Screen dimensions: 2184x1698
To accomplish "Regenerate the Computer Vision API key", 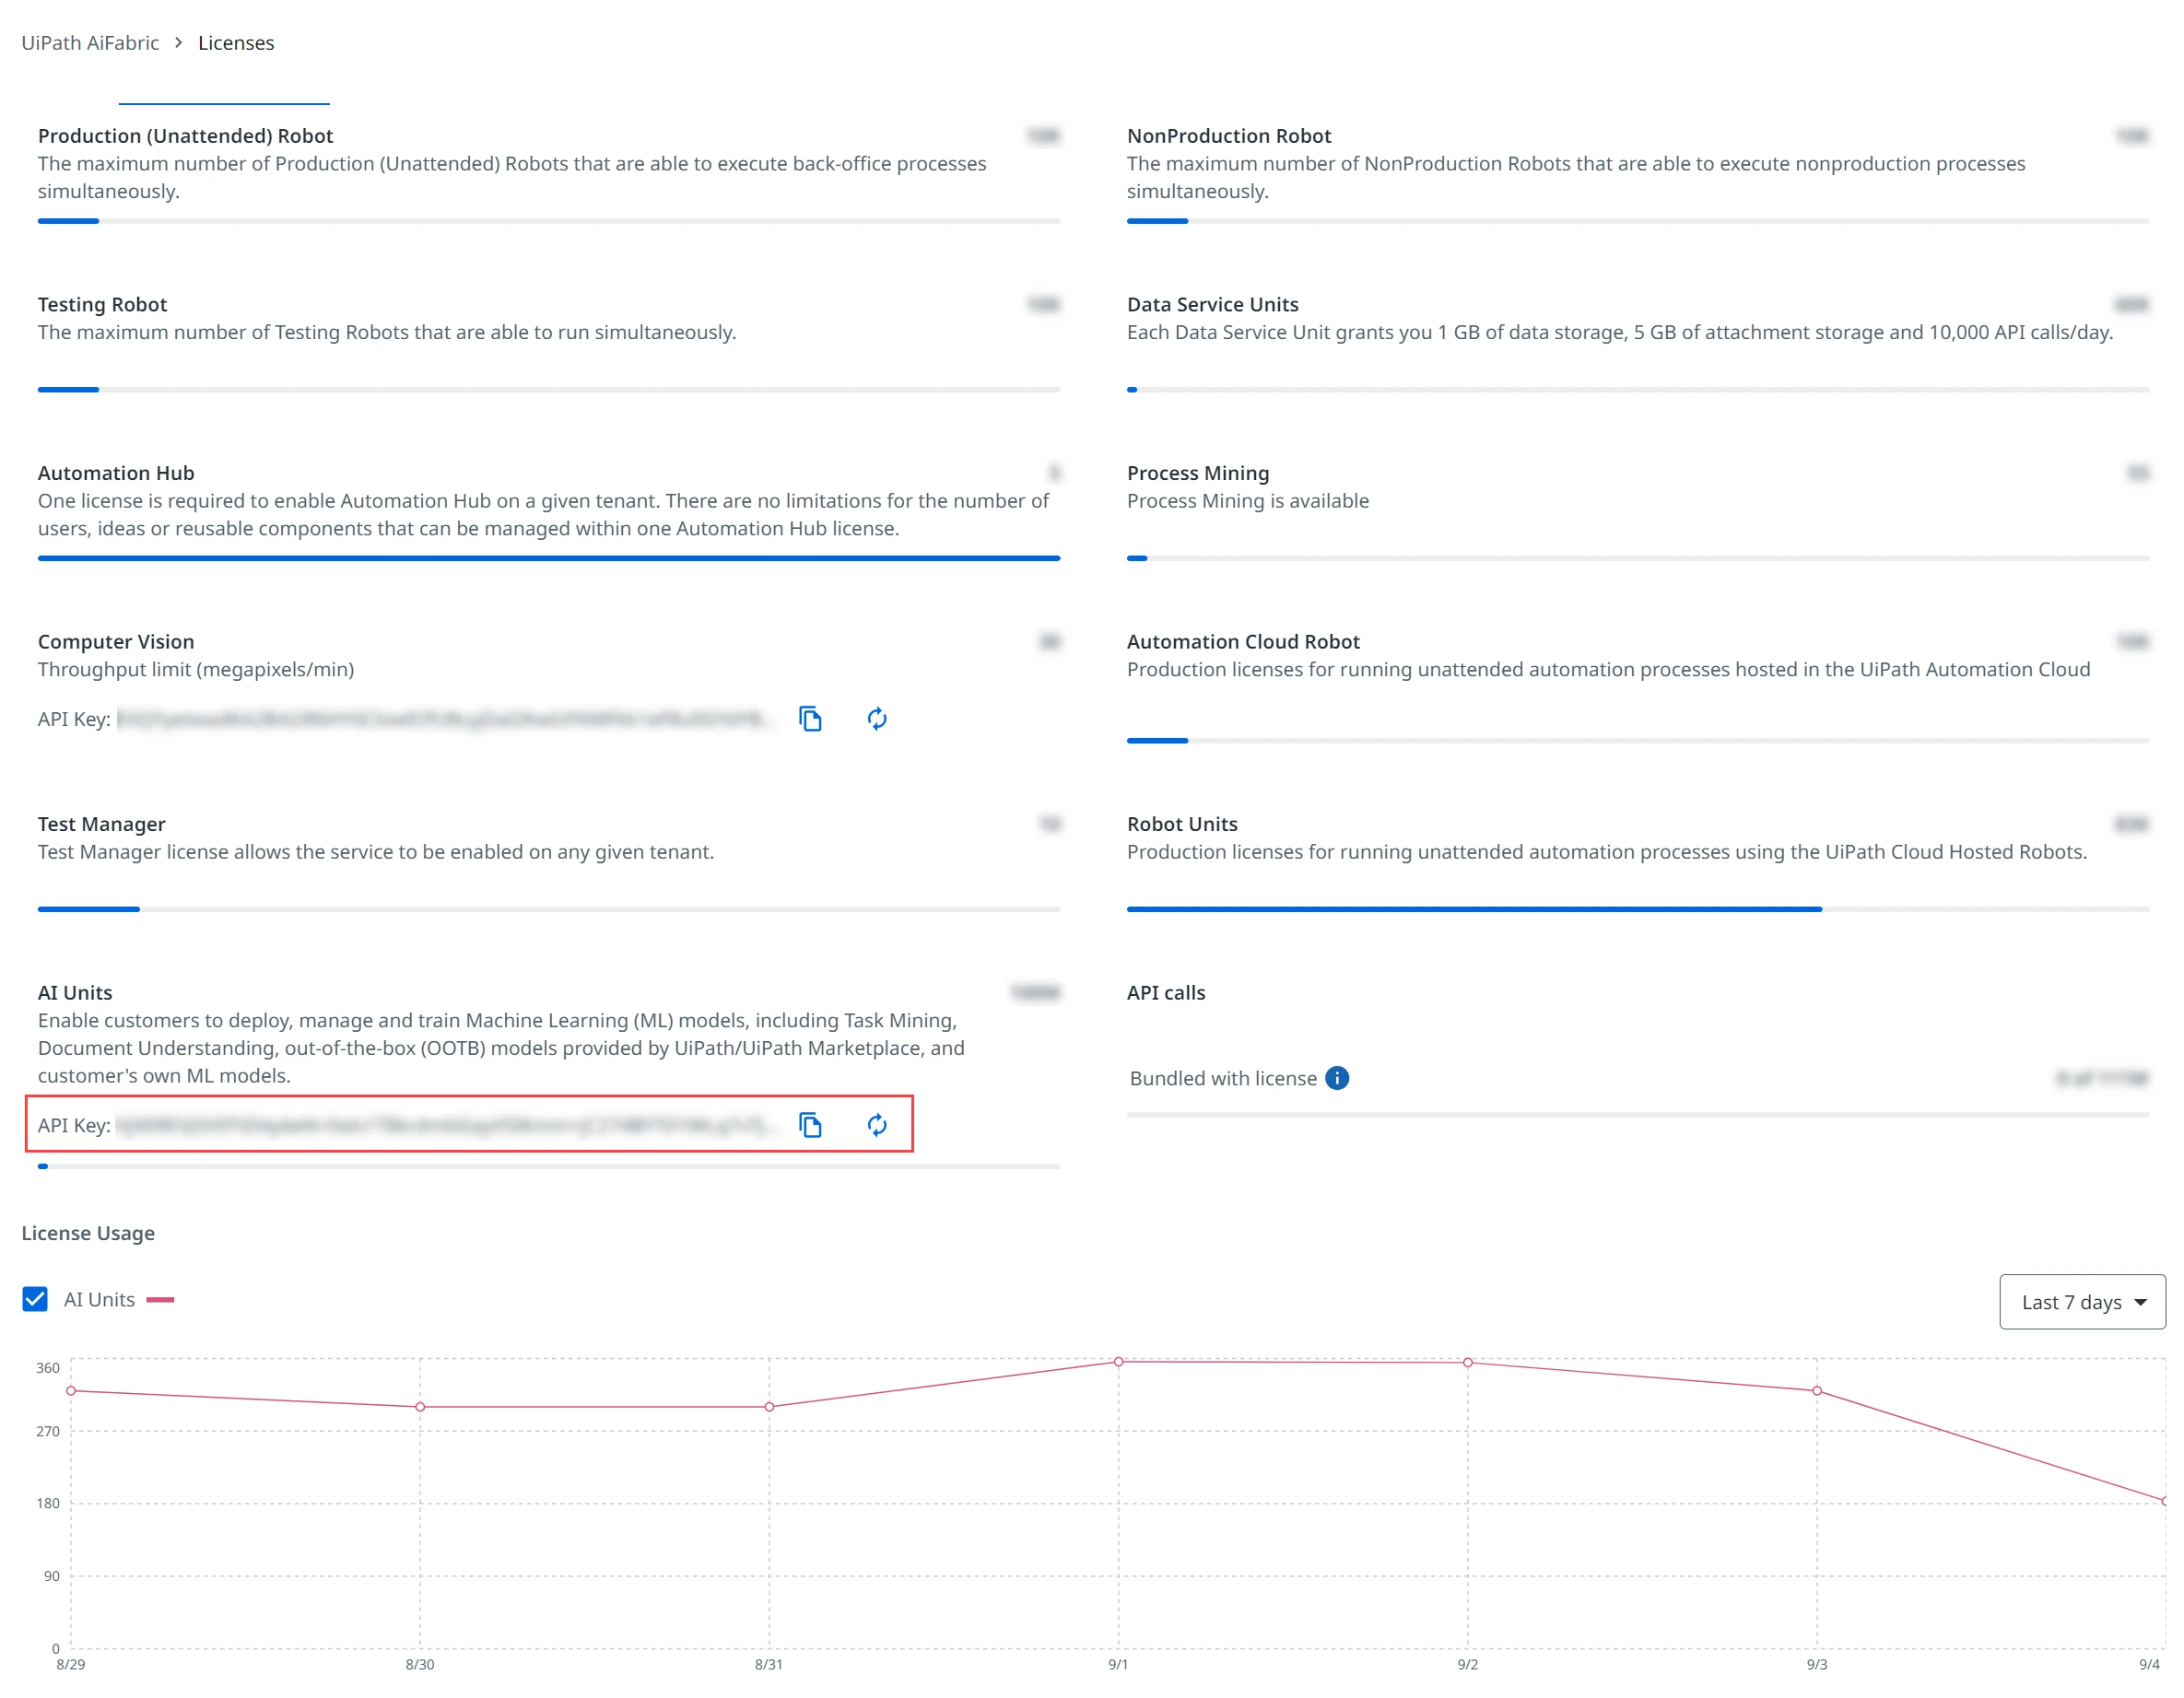I will click(x=877, y=719).
